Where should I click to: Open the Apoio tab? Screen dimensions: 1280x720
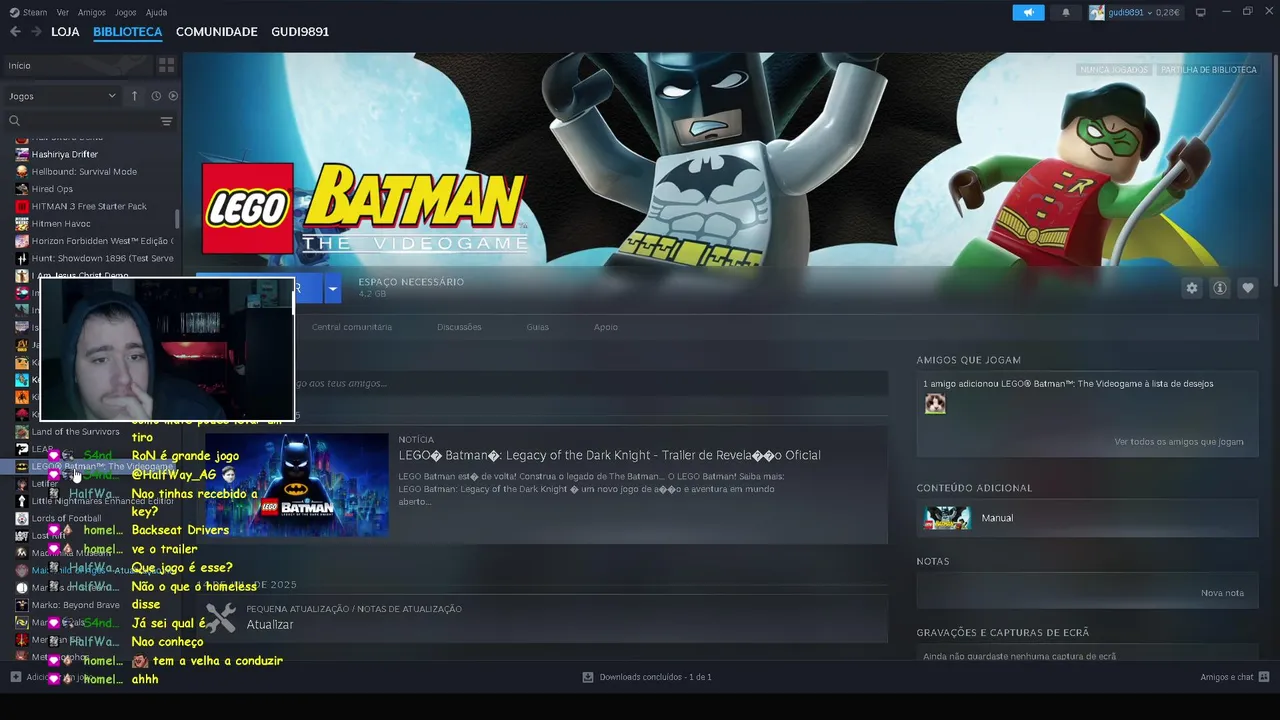click(606, 327)
